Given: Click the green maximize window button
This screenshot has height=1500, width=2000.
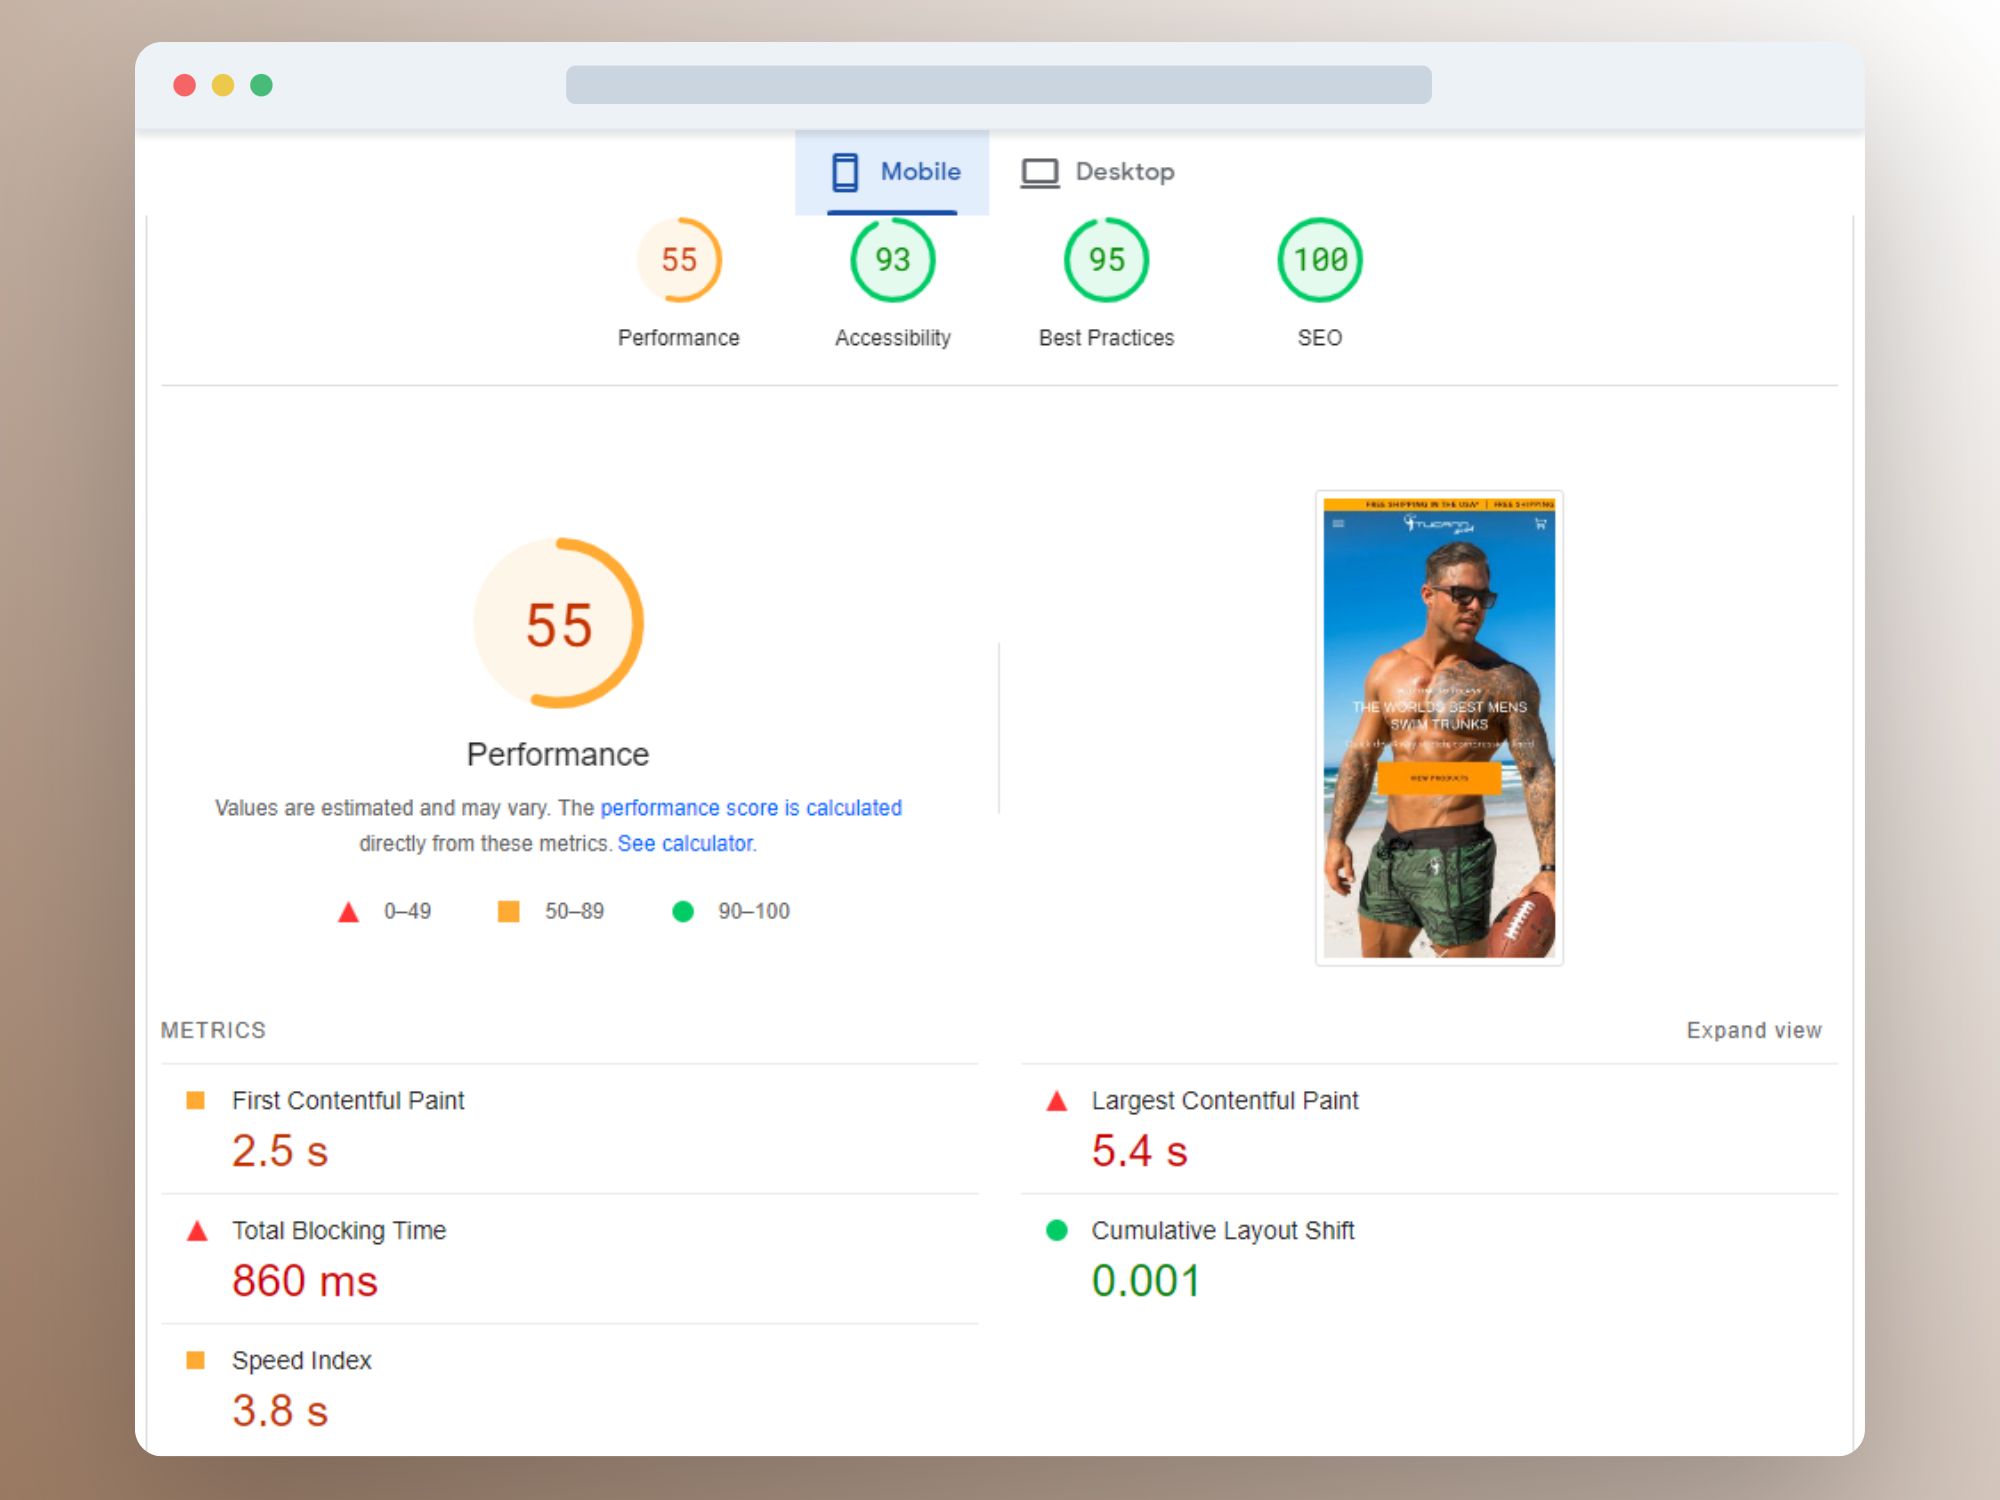Looking at the screenshot, I should [x=261, y=85].
